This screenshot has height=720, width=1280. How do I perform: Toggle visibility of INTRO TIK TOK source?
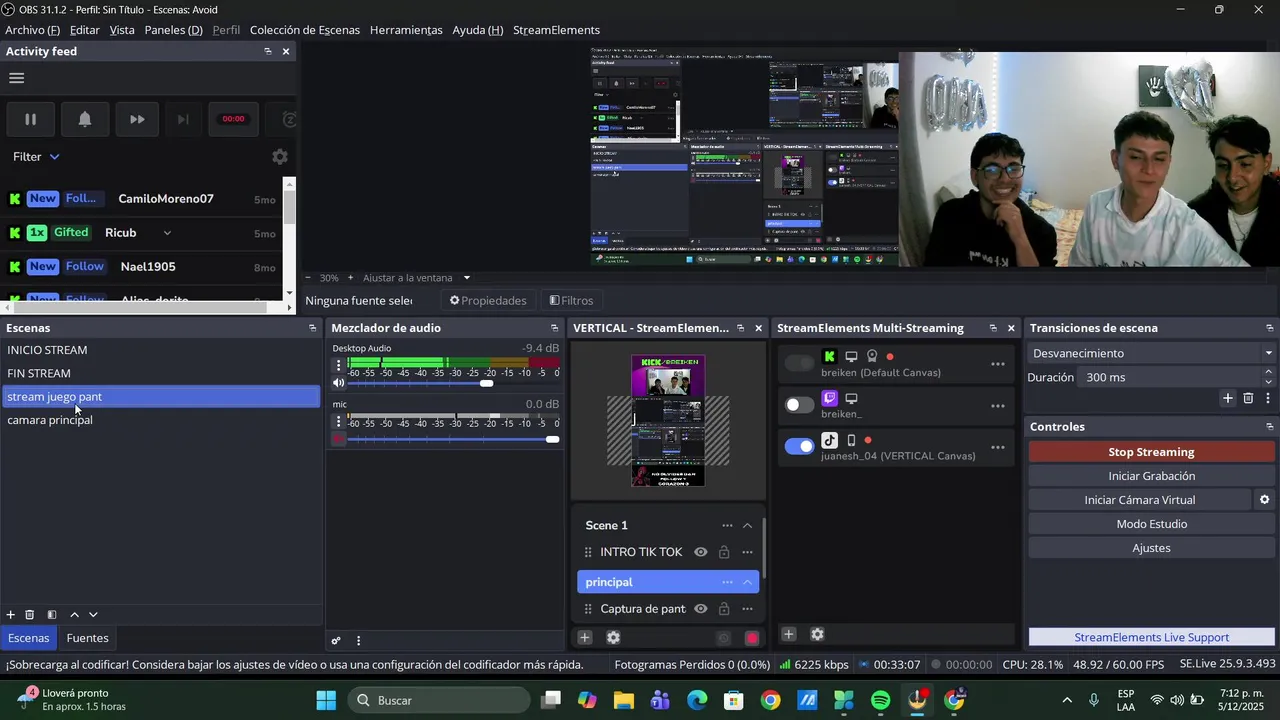point(701,552)
